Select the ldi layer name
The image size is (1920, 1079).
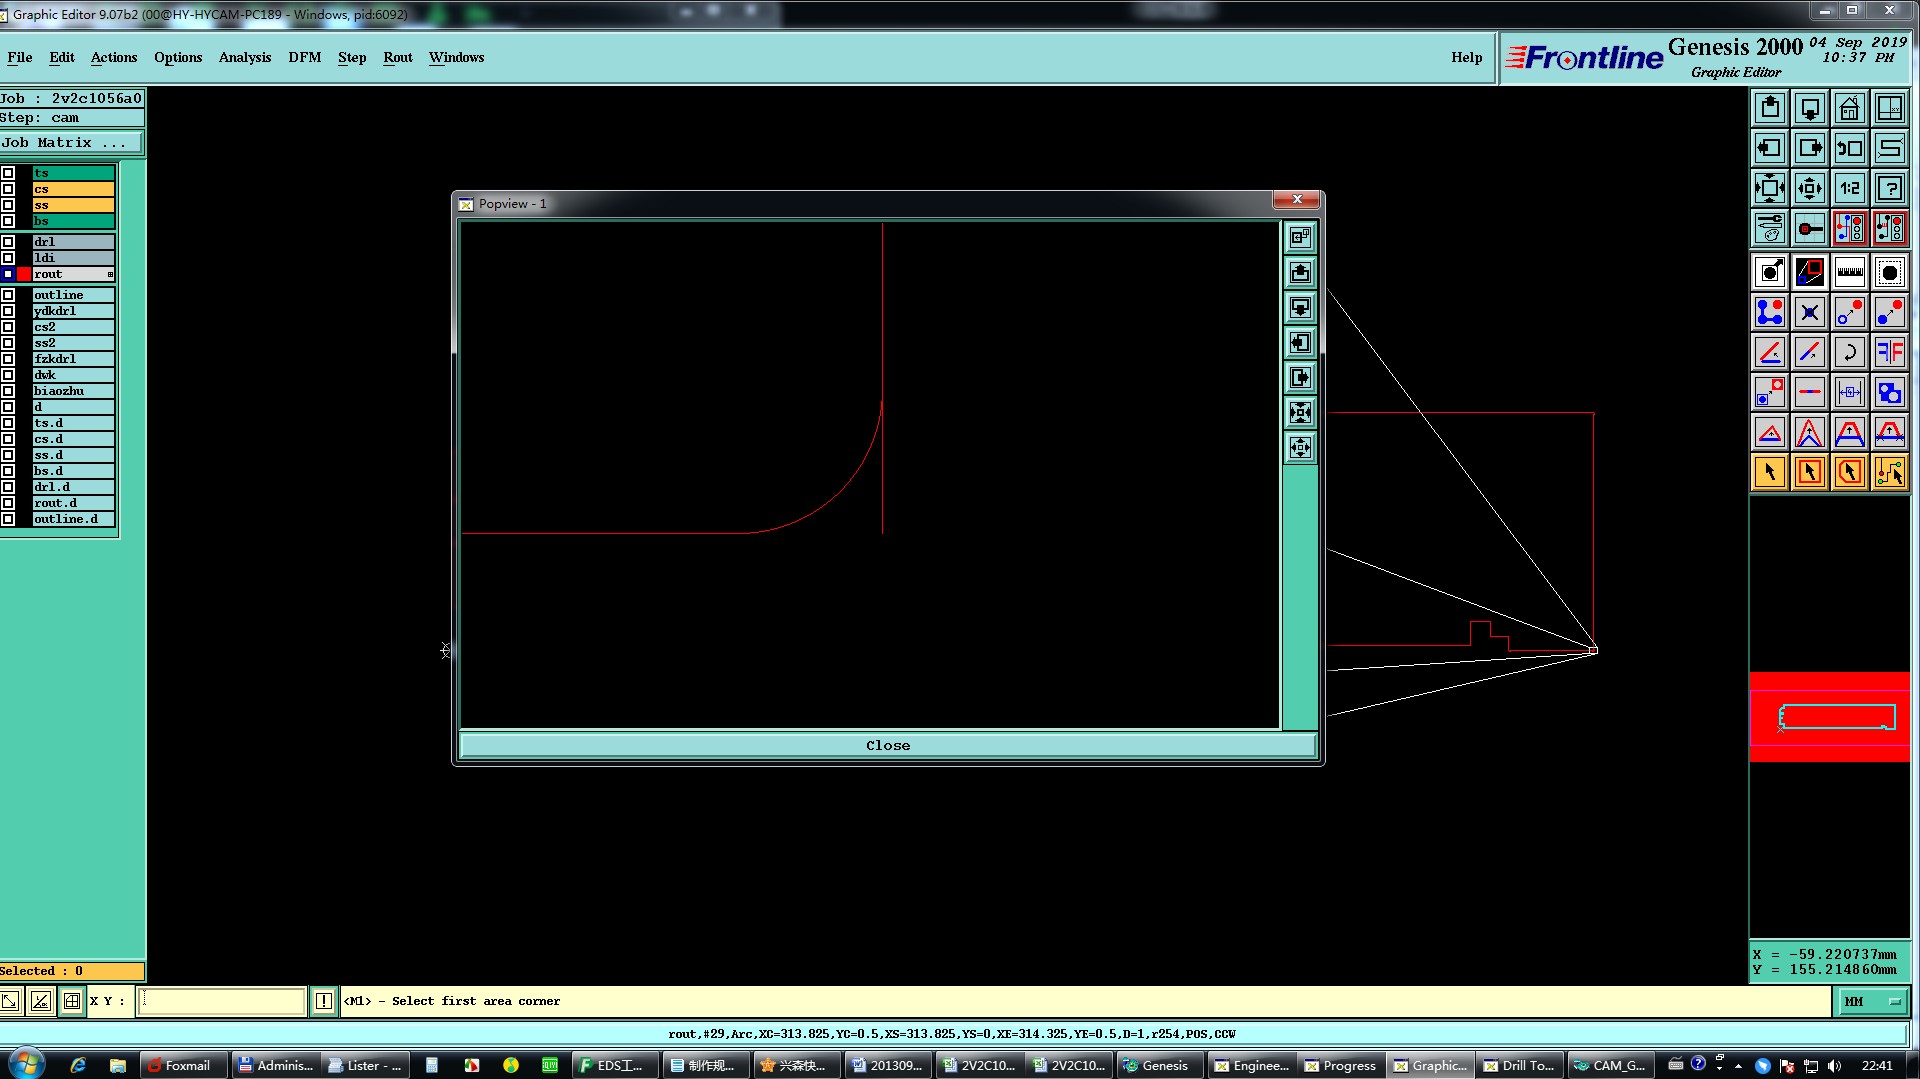click(x=73, y=258)
